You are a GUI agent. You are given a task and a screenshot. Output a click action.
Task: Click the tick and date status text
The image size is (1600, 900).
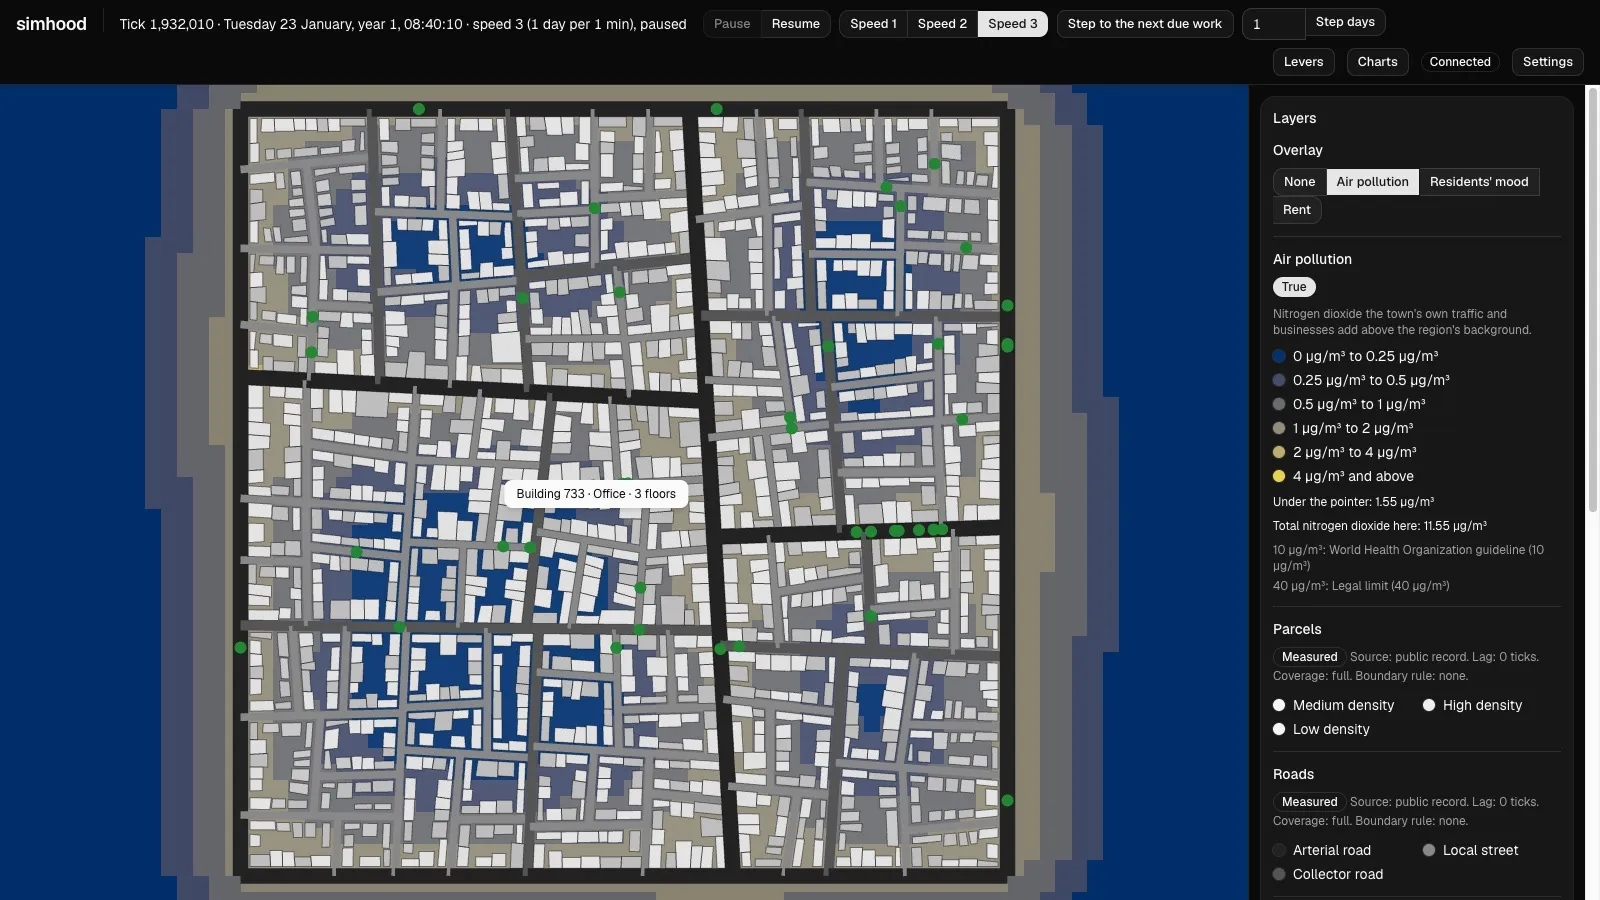point(403,24)
